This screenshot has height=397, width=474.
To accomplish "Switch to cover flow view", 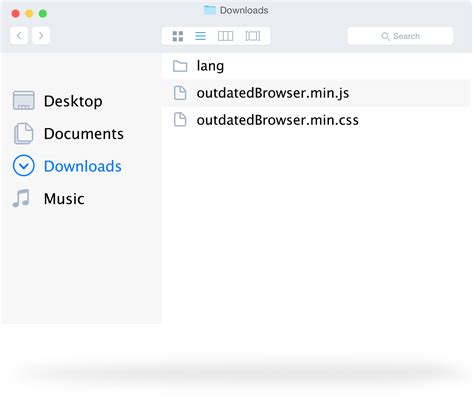I will [x=253, y=36].
